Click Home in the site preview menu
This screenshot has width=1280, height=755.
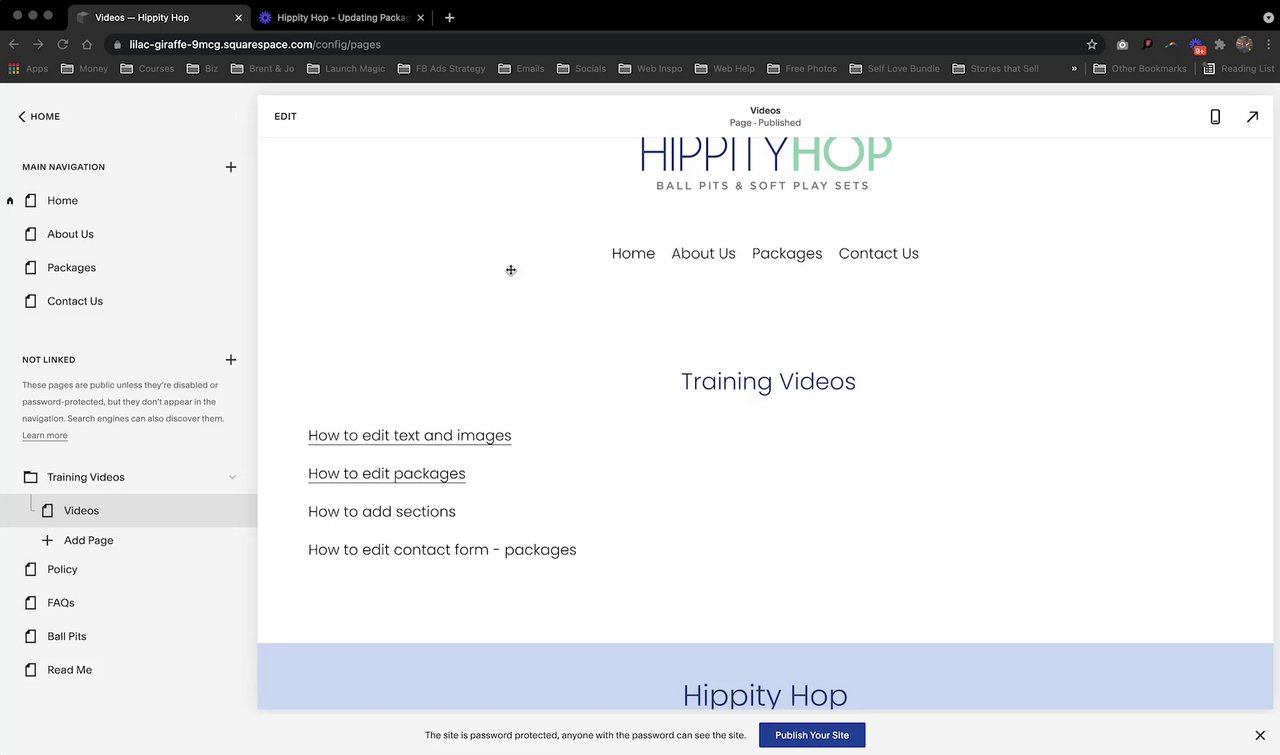point(633,254)
